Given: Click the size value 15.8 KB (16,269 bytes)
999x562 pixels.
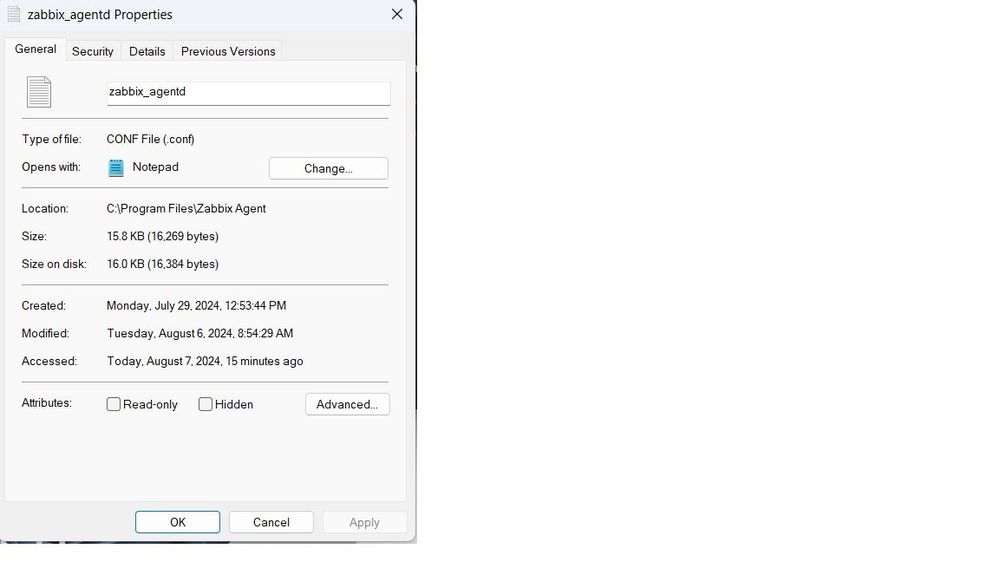Looking at the screenshot, I should [162, 236].
